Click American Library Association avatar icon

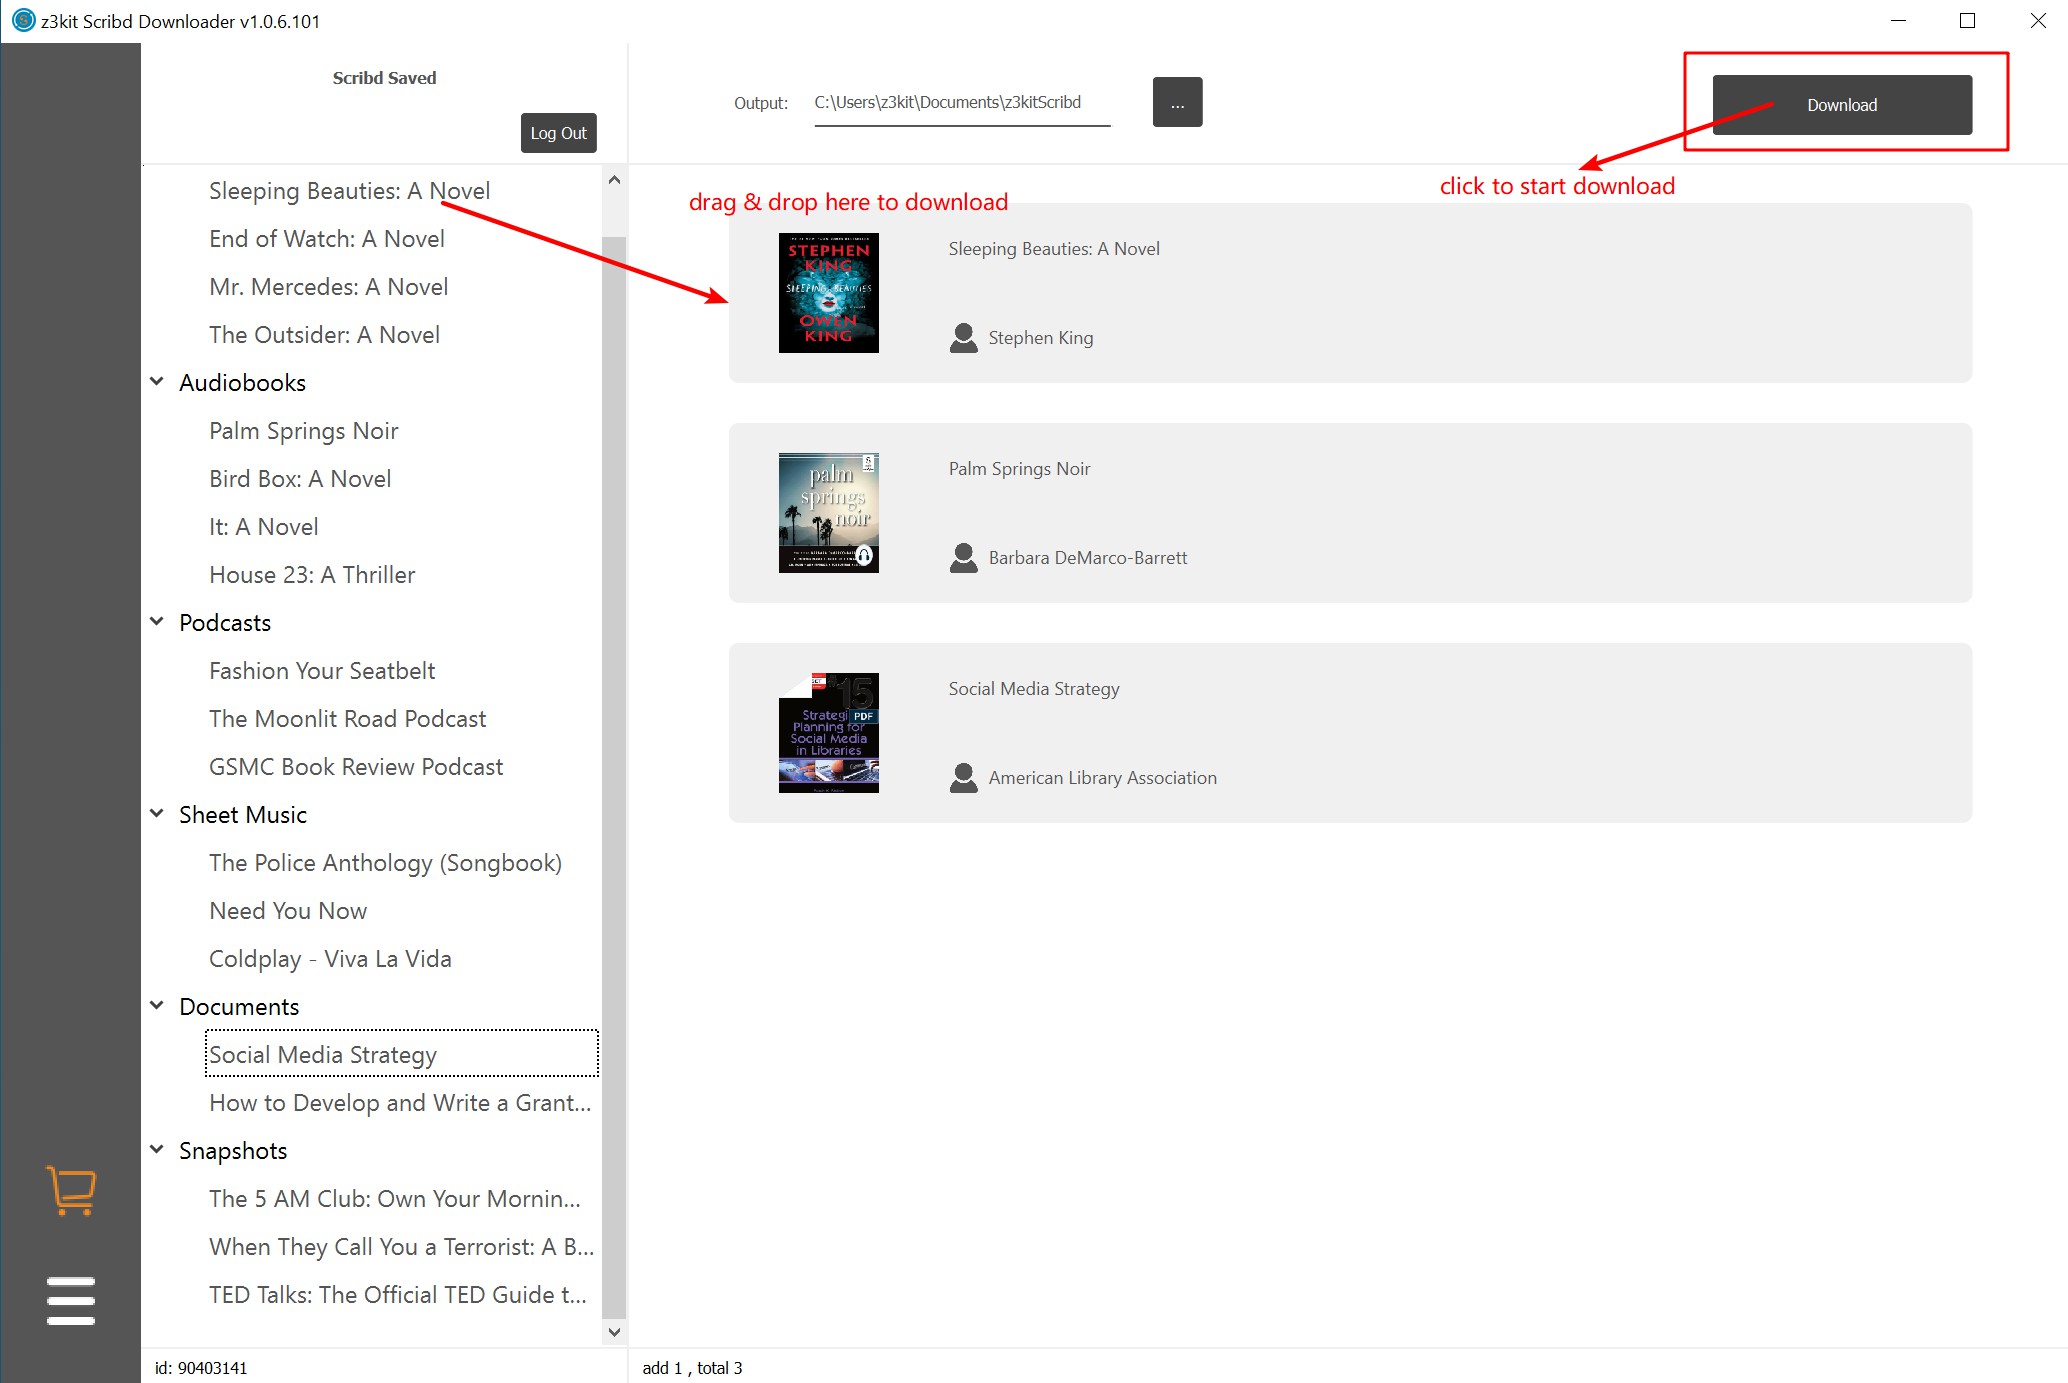(963, 778)
